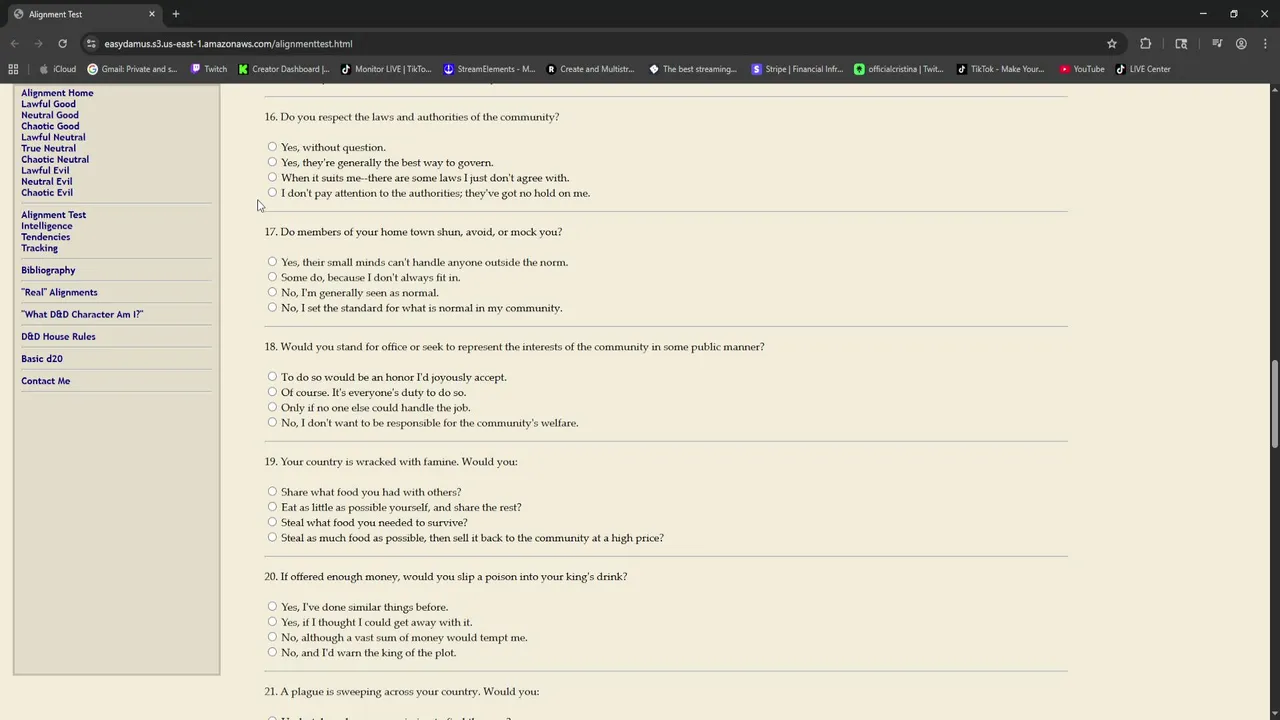The width and height of the screenshot is (1280, 720).
Task: Select 'Of course. It's everyone's duty to do so'
Action: 272,392
